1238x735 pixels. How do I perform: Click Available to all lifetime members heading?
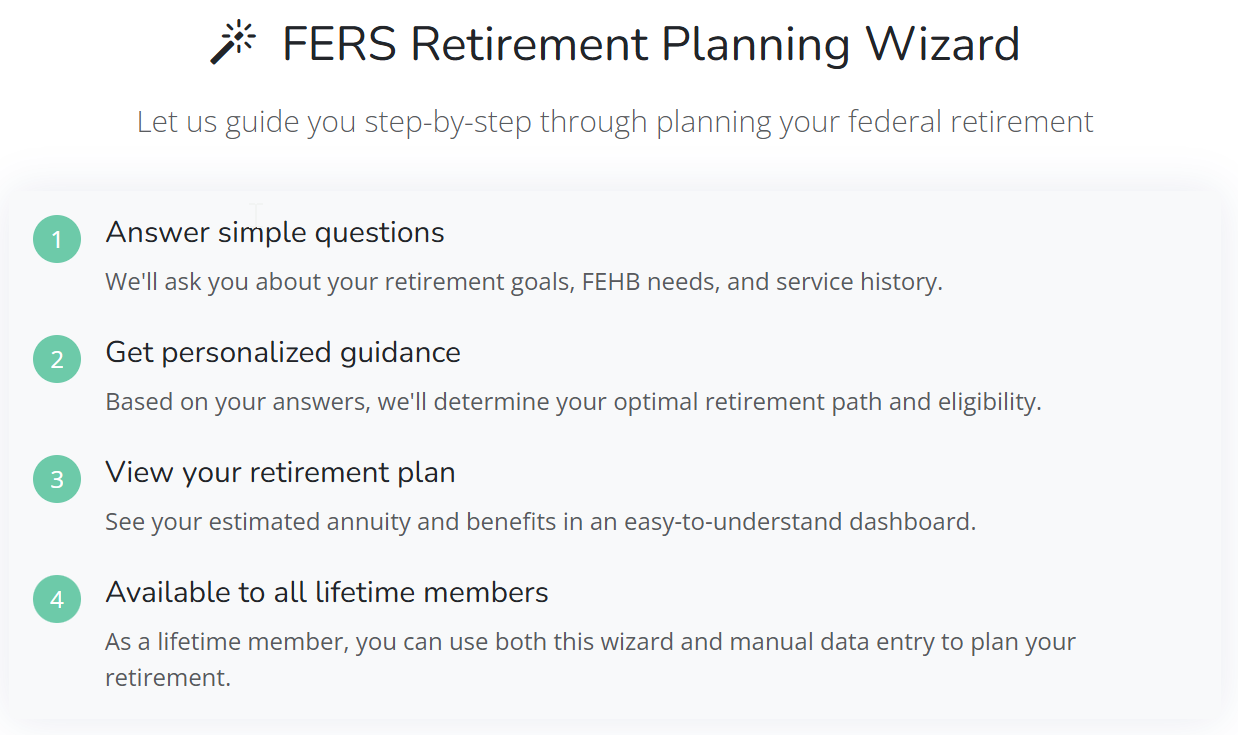click(x=327, y=592)
